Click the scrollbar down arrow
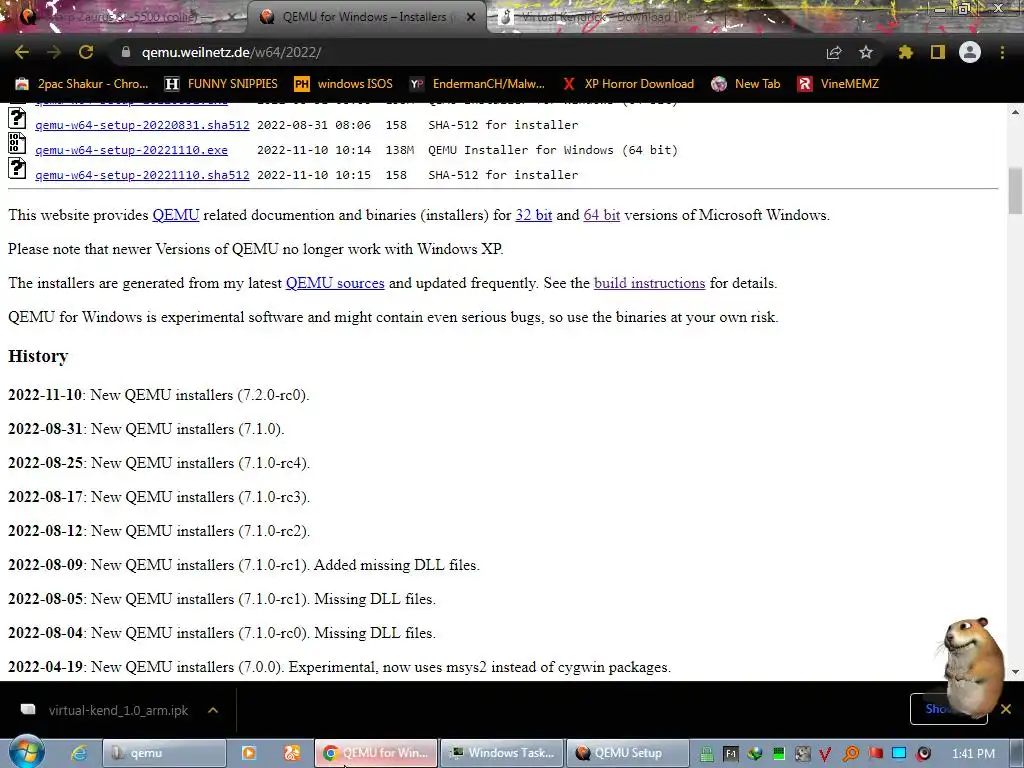1024x768 pixels. pos(1015,671)
